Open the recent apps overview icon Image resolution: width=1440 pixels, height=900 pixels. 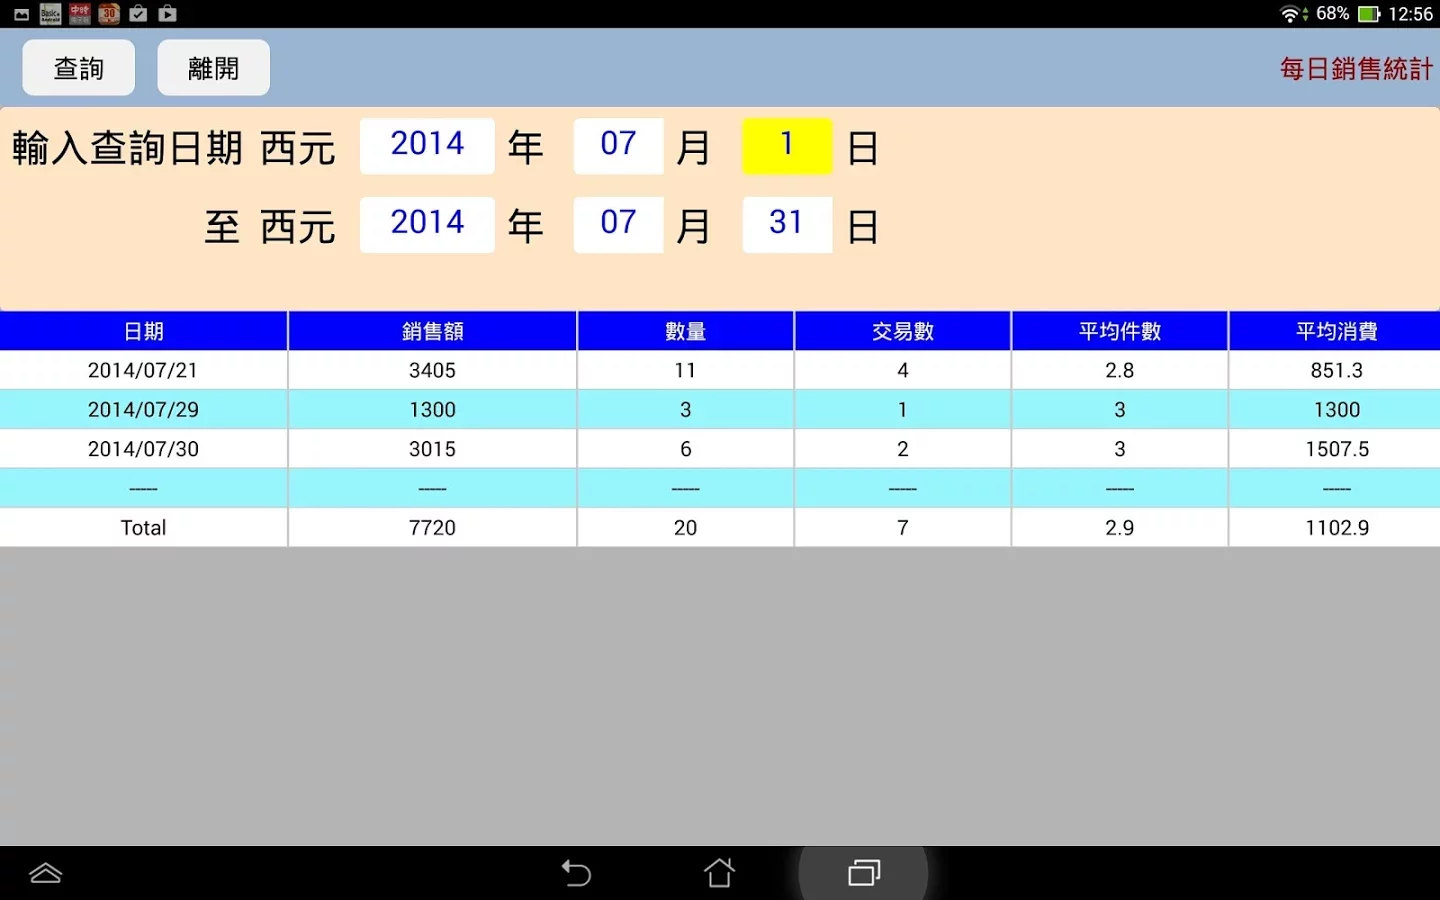coord(864,873)
